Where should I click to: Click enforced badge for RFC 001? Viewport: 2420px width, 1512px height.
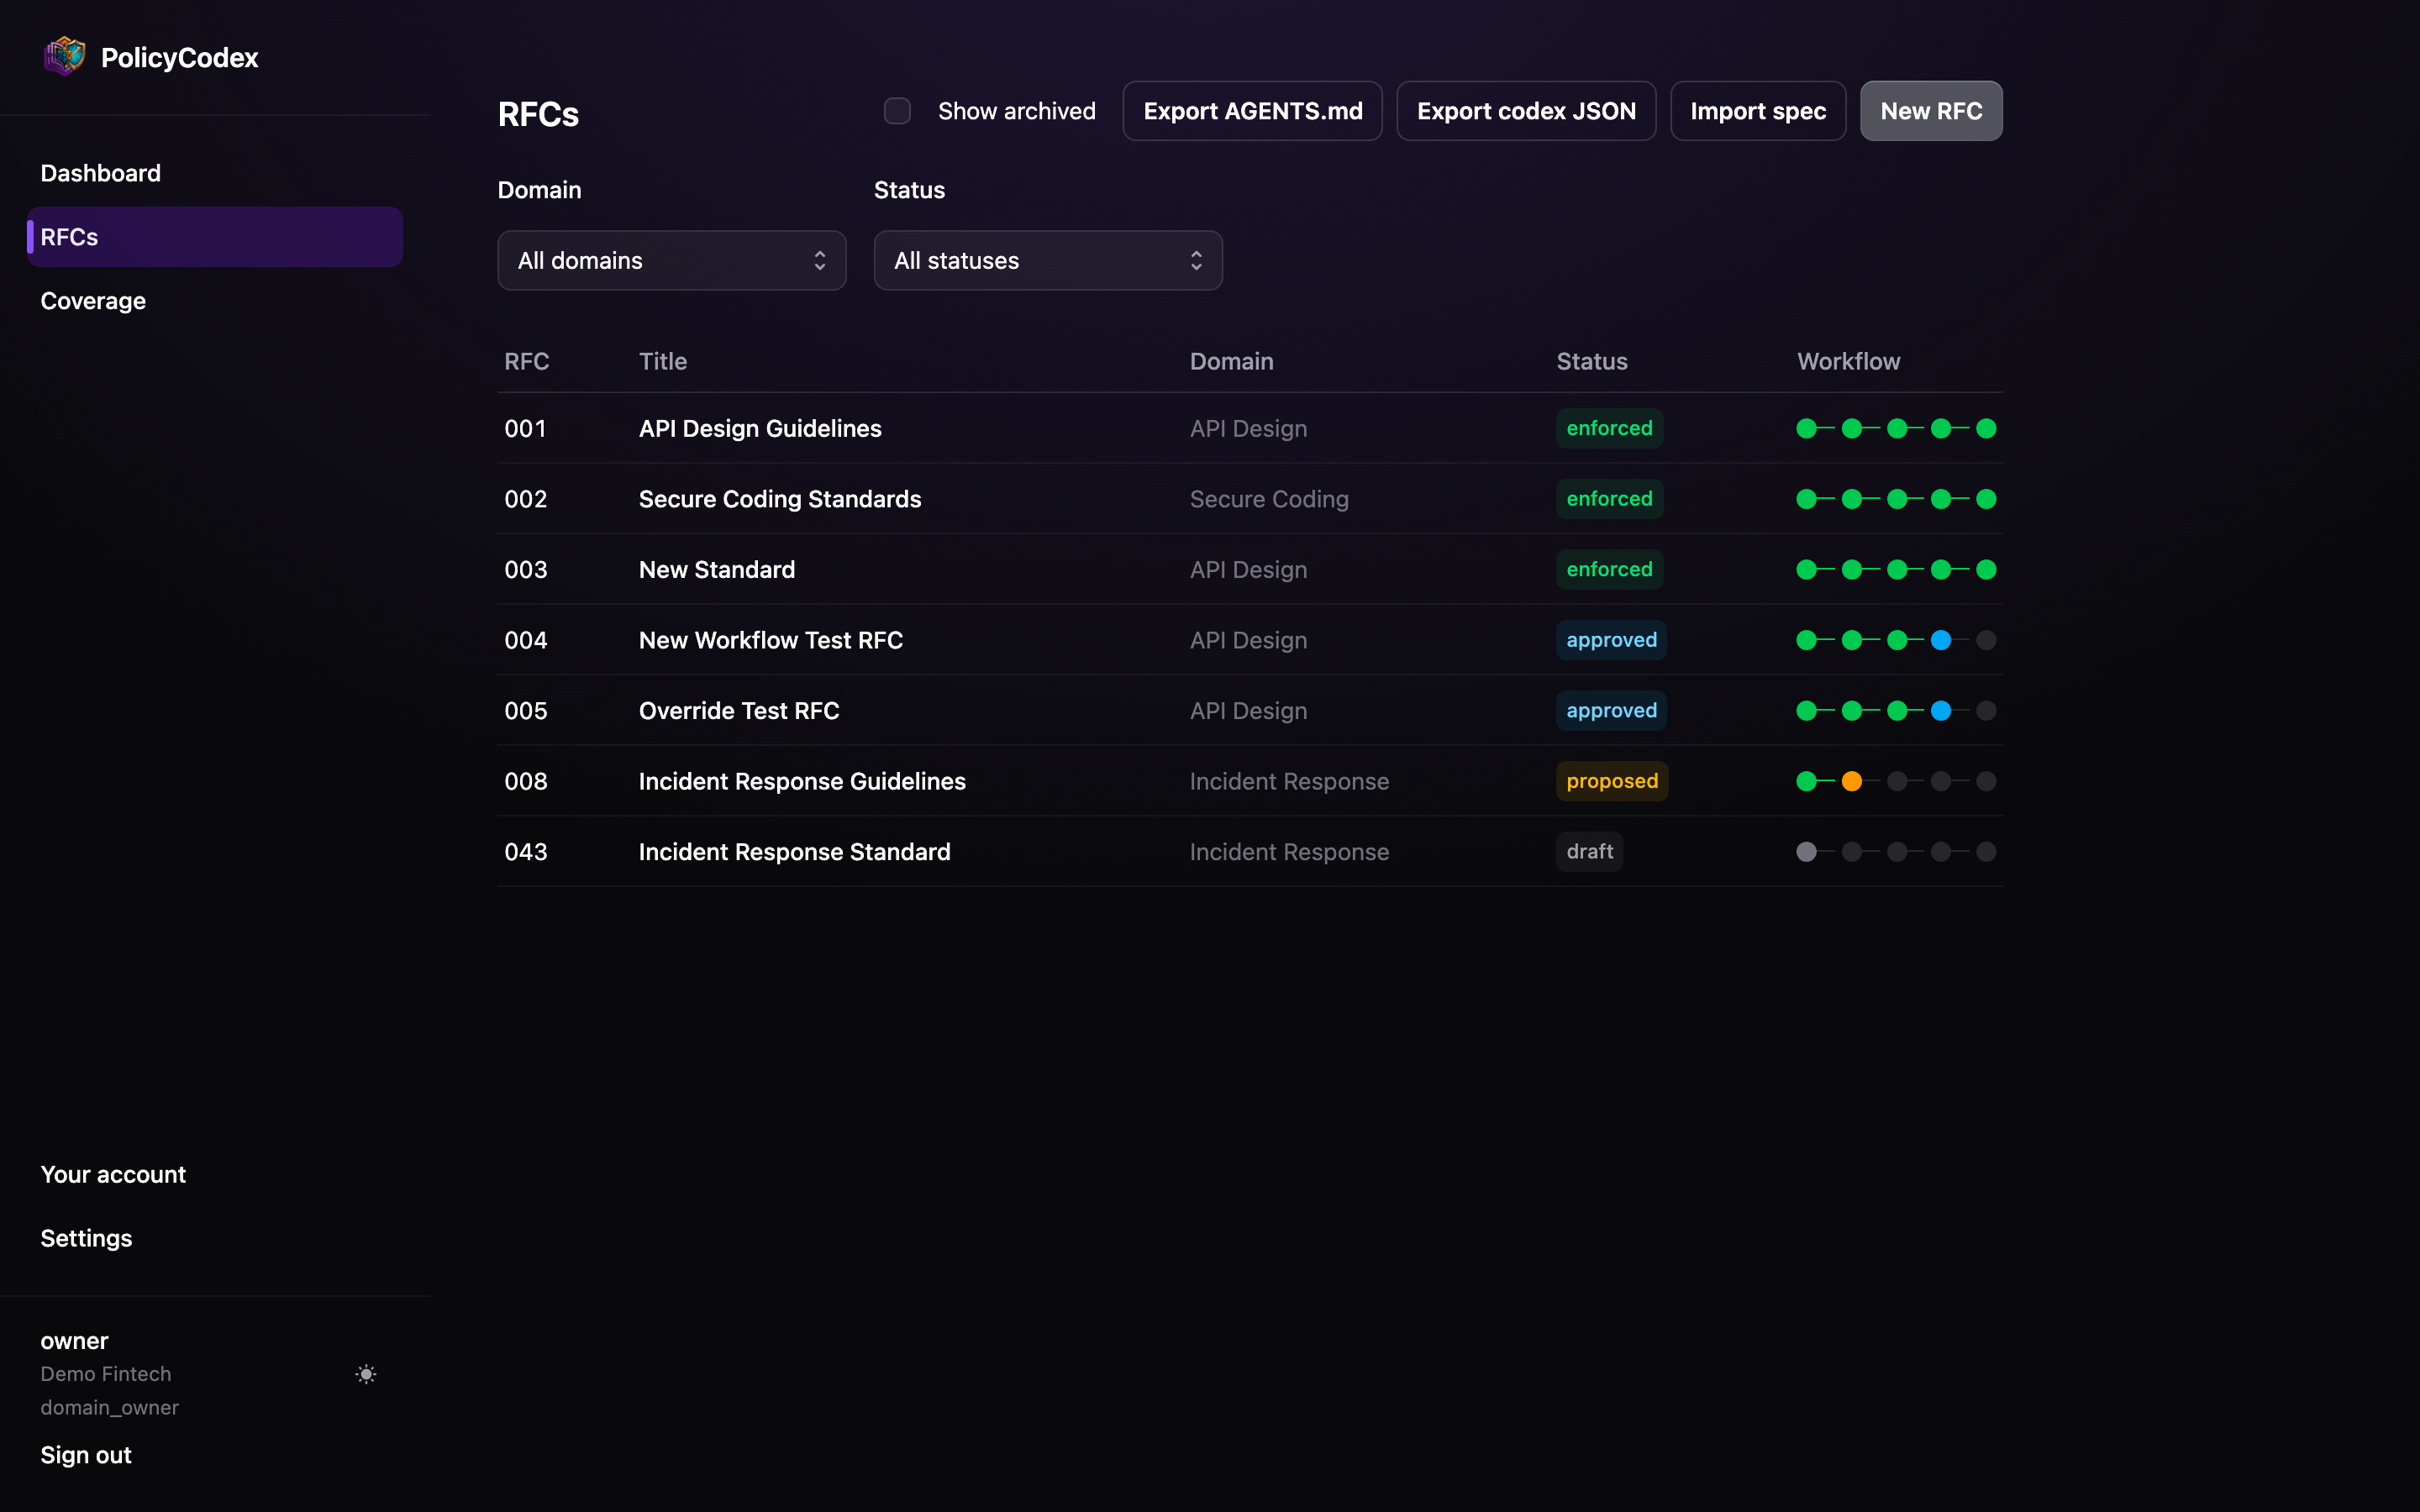tap(1609, 428)
